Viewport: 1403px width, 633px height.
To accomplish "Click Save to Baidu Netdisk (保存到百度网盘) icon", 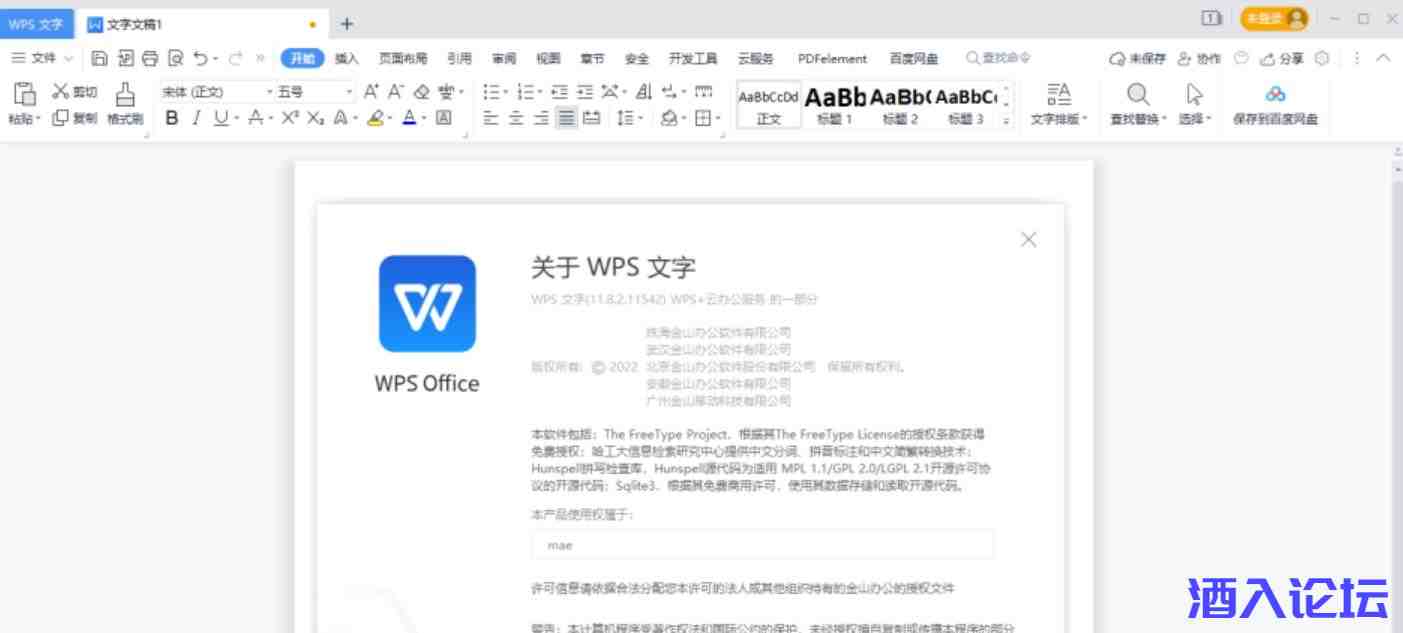I will [1275, 94].
